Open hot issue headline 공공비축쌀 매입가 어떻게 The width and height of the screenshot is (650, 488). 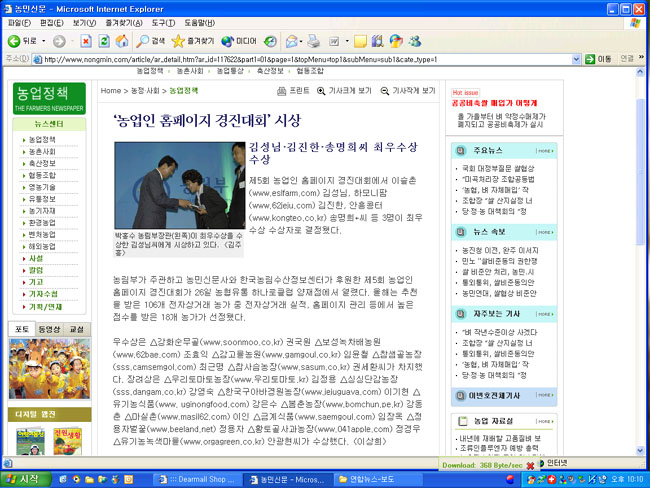point(494,103)
